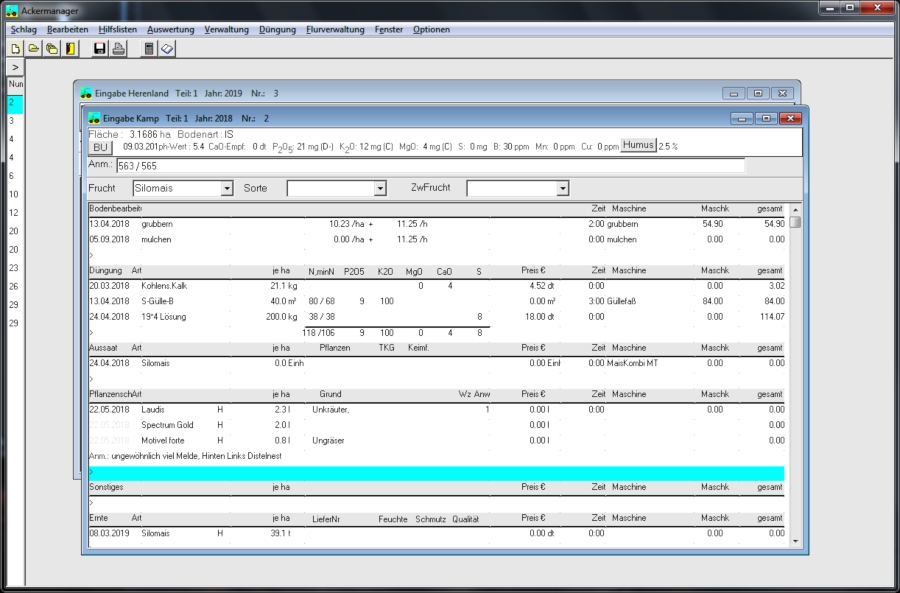Save using the floppy disk icon
This screenshot has height=593, width=900.
point(99,48)
